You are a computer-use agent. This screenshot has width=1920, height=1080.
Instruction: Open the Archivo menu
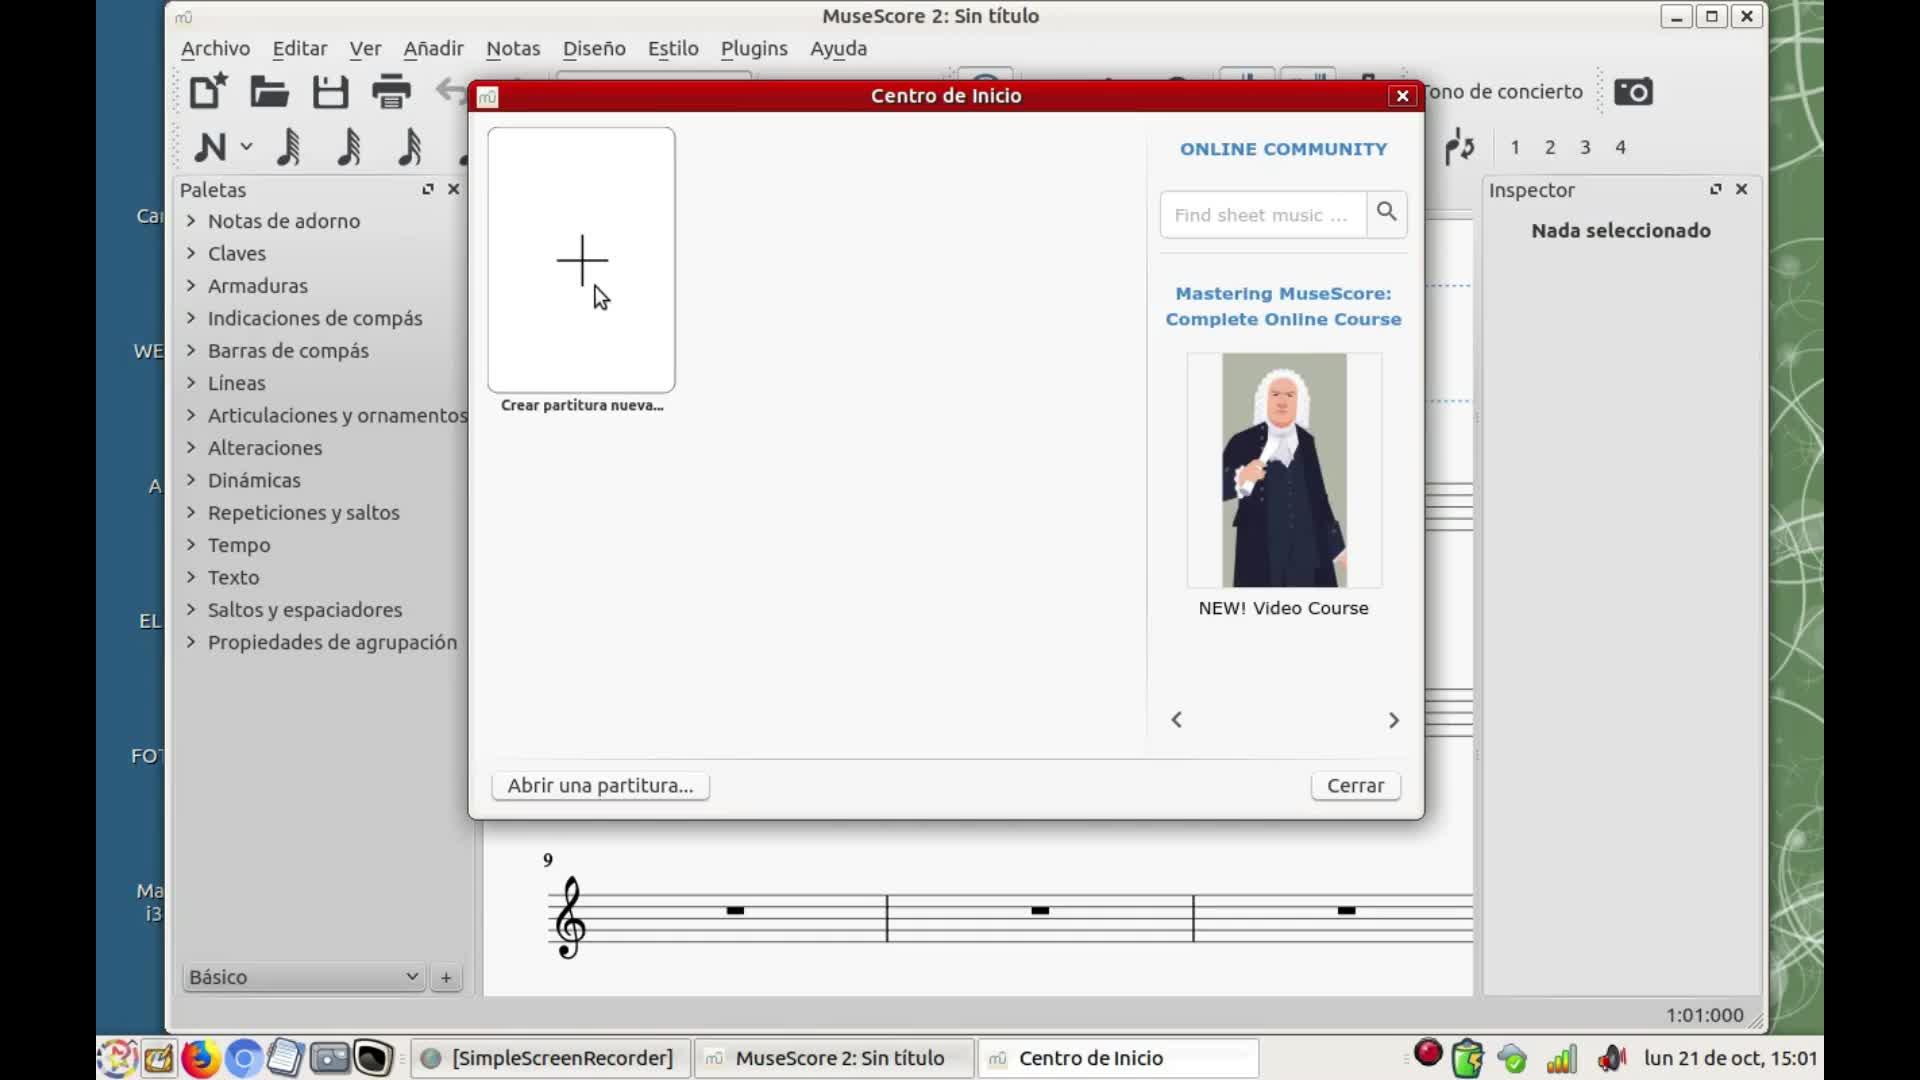tap(215, 48)
